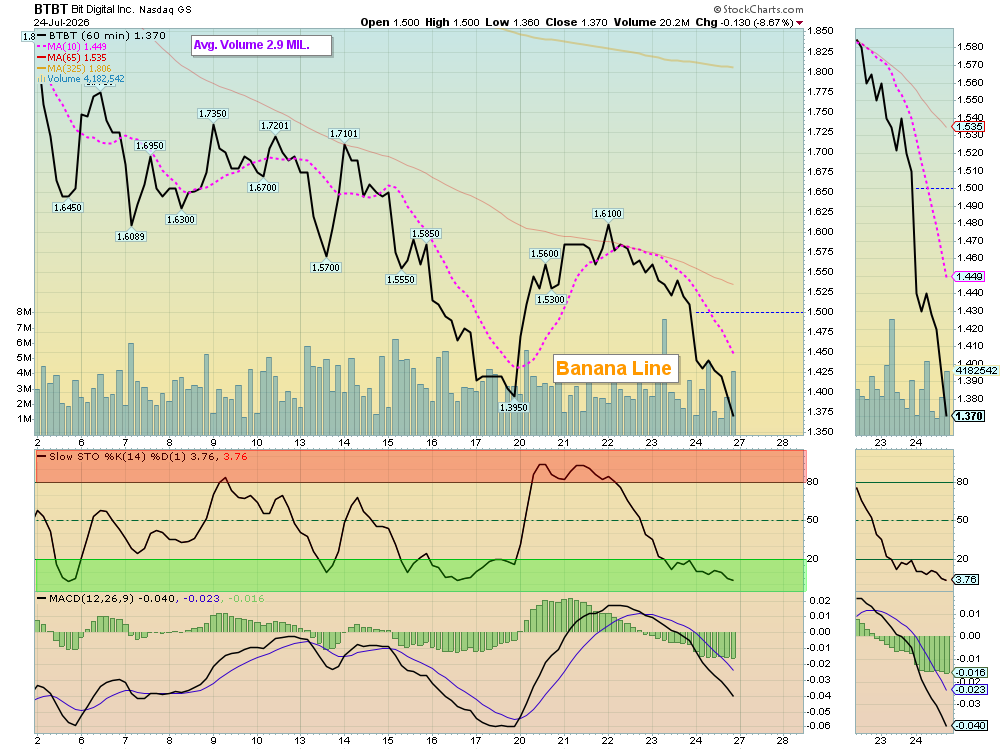Click the 1.6450 price low label

pyautogui.click(x=68, y=207)
